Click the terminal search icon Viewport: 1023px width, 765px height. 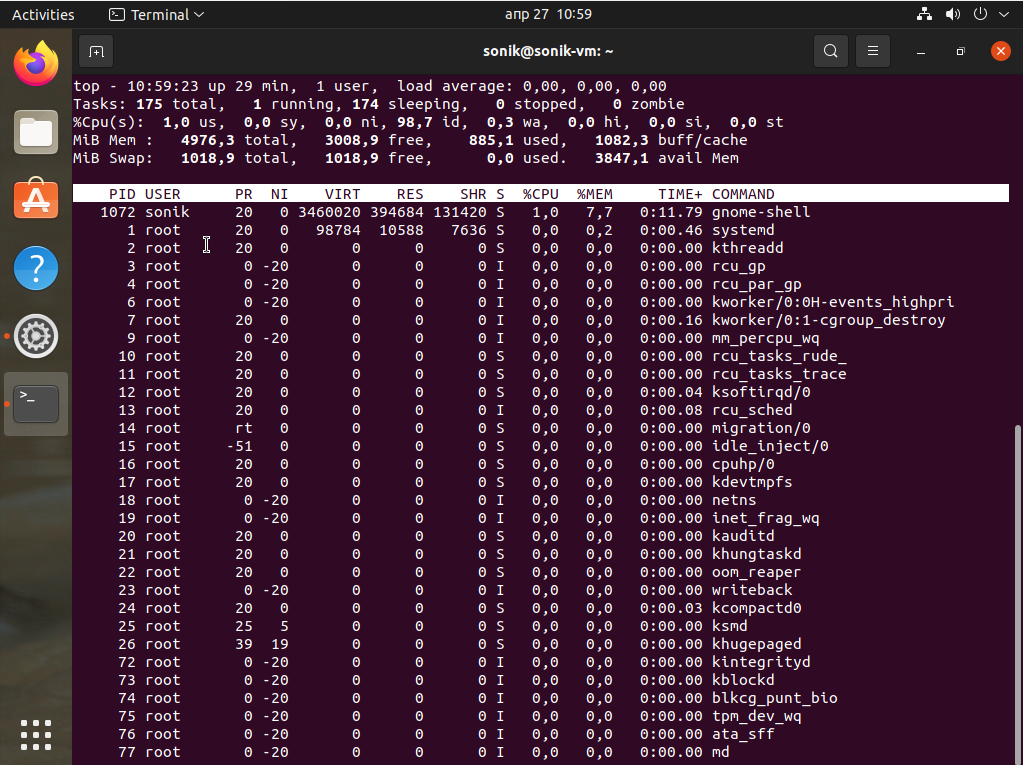(x=830, y=51)
